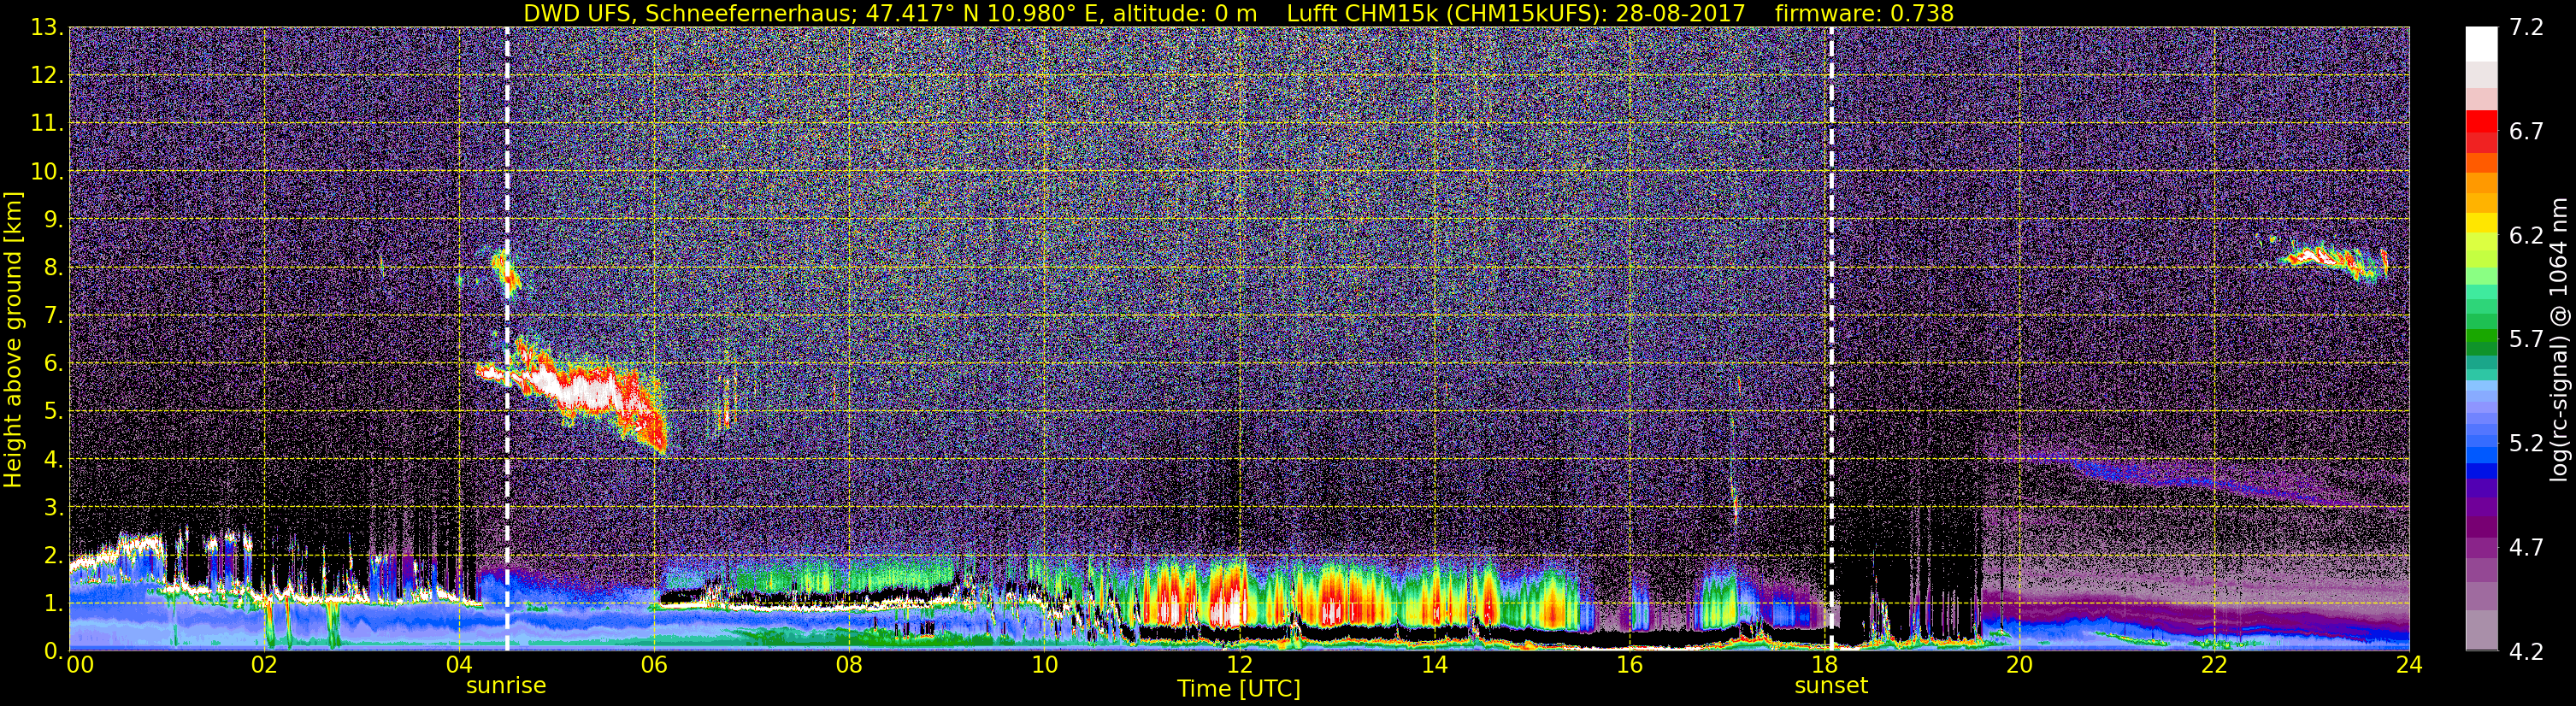
Task: Click the time axis tick label 14
Action: pyautogui.click(x=1434, y=666)
